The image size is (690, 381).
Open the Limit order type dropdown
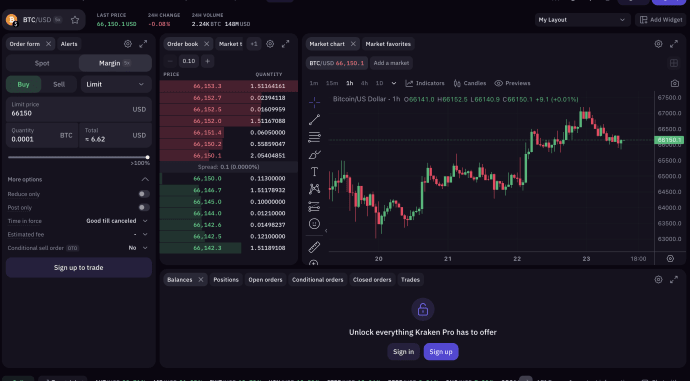pyautogui.click(x=116, y=84)
